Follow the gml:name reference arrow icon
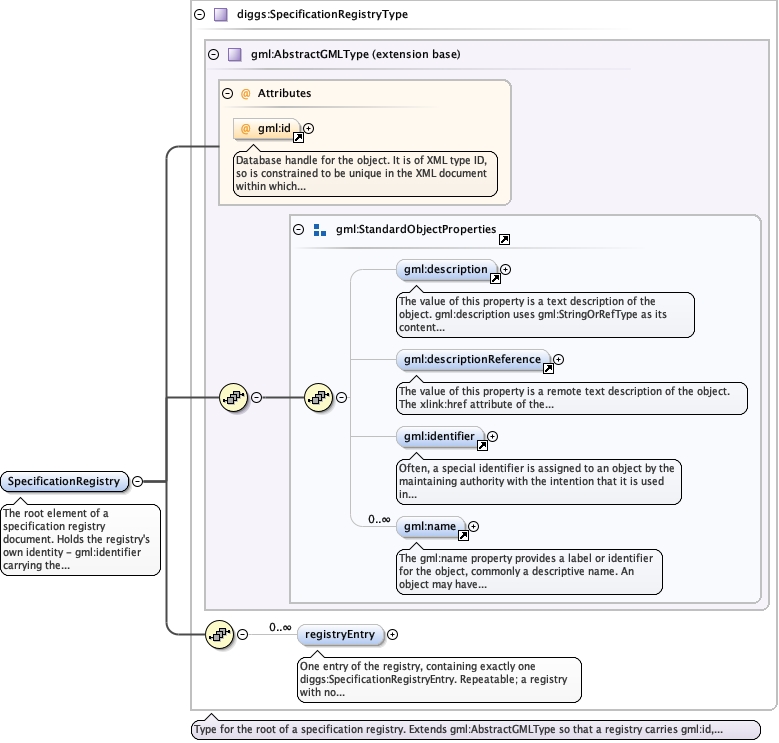 click(463, 535)
